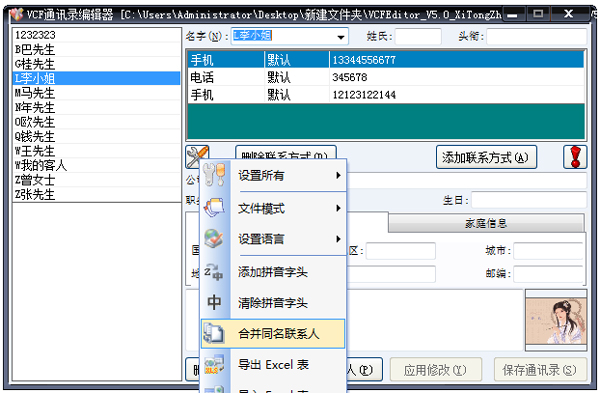
Task: Expand the 设置所有 submenu arrow
Action: (x=338, y=175)
